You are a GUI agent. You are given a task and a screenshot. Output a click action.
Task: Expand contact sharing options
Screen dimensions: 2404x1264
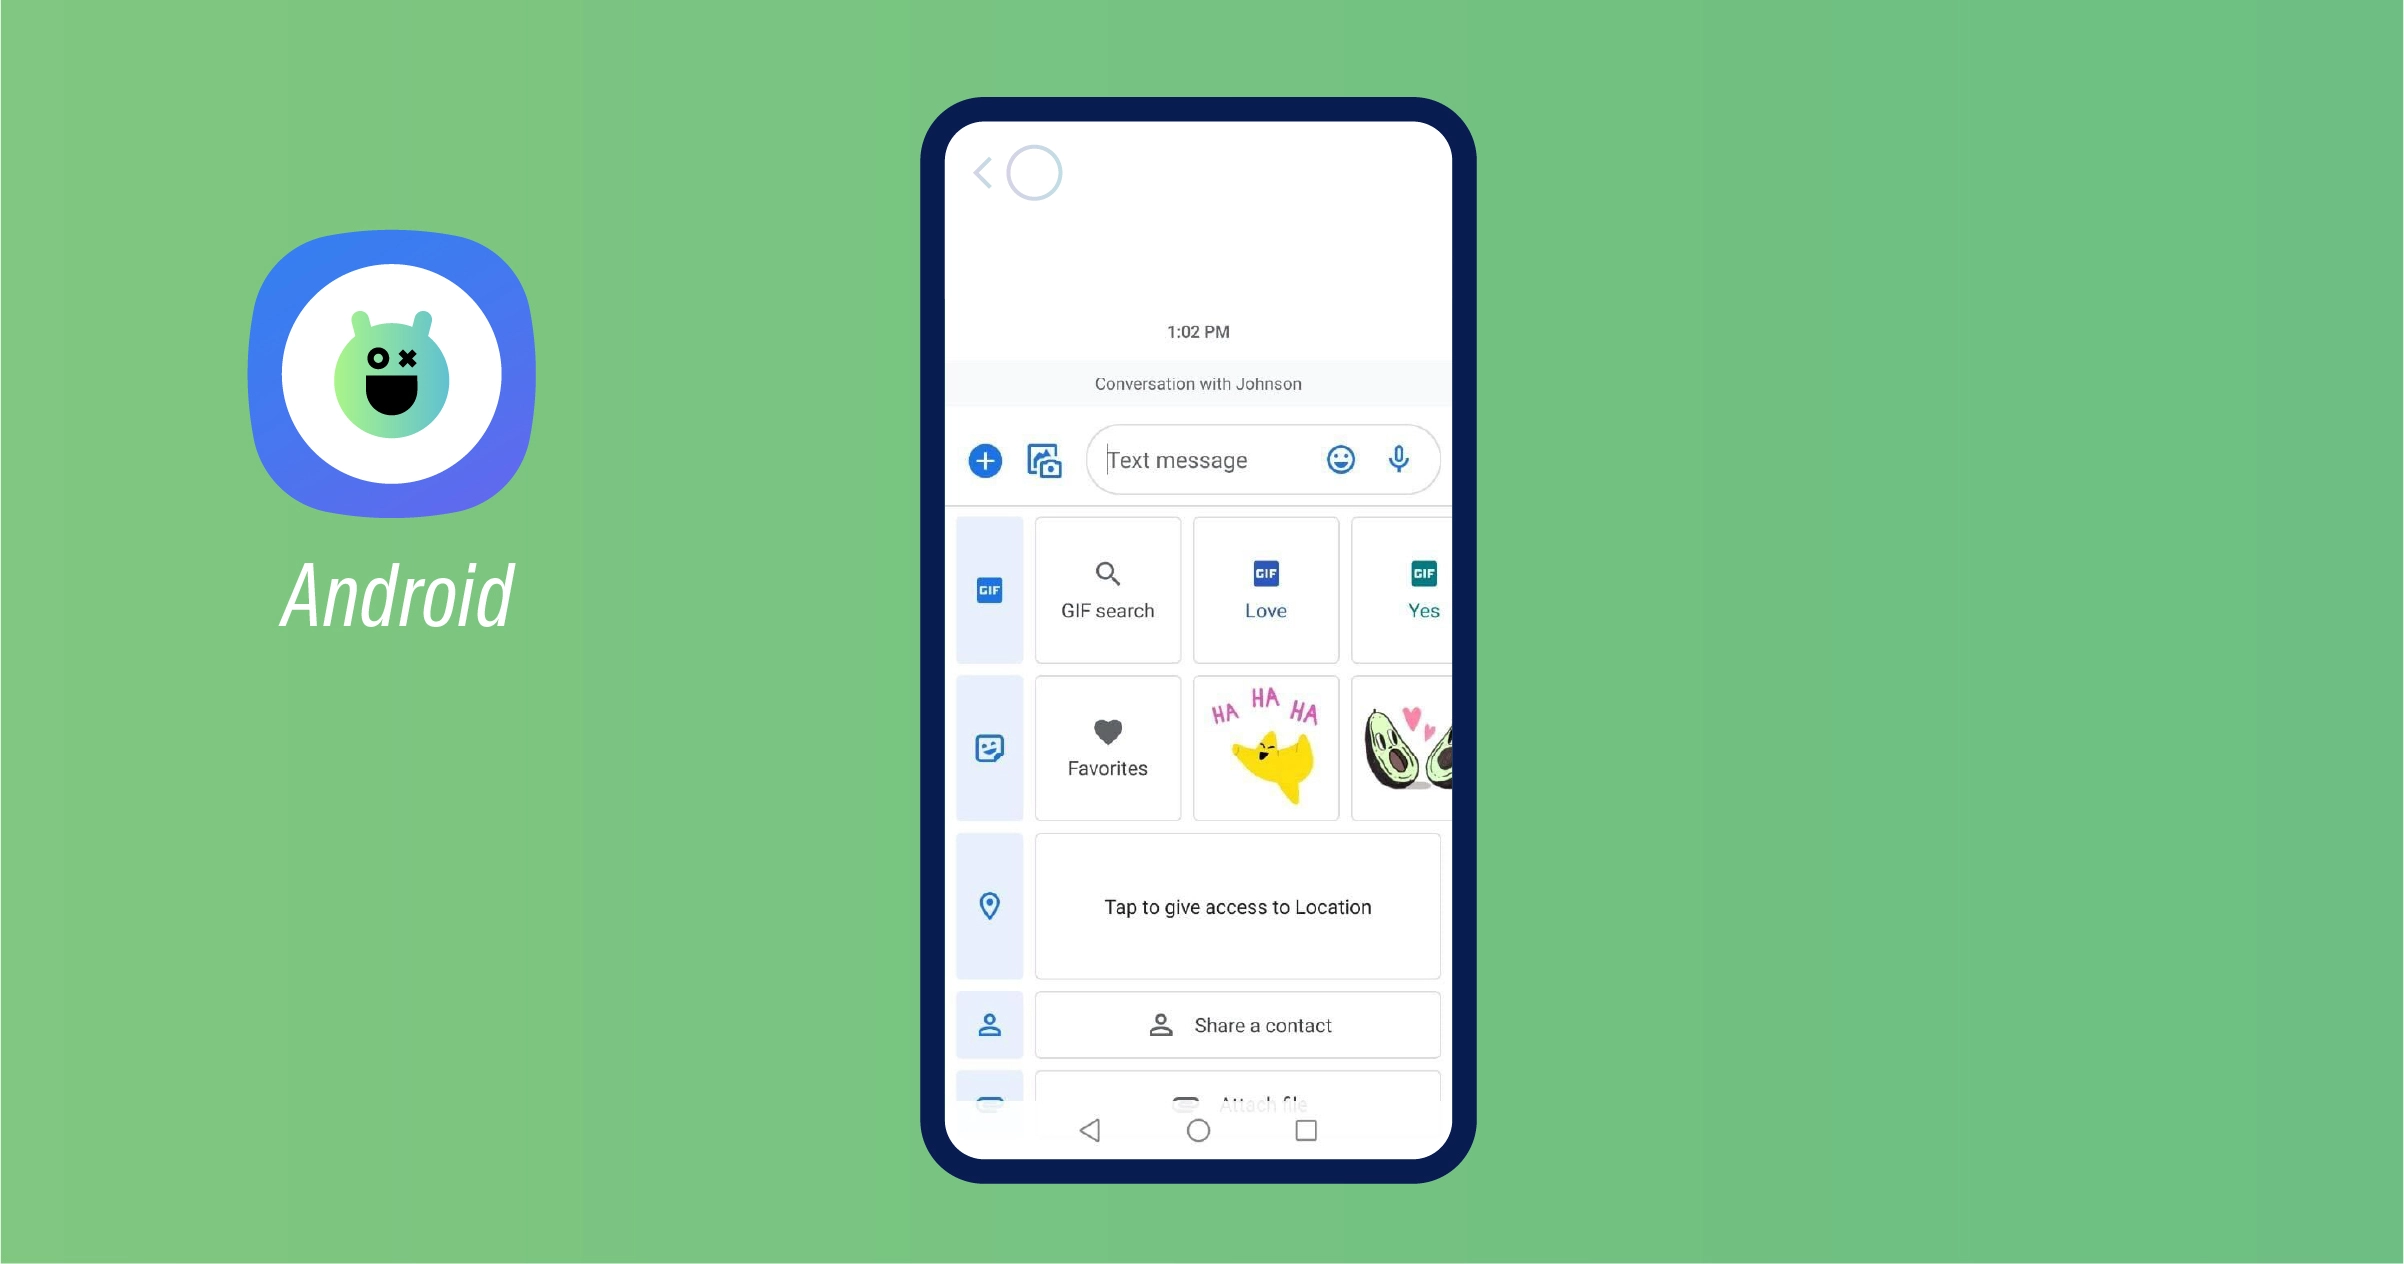click(989, 1026)
